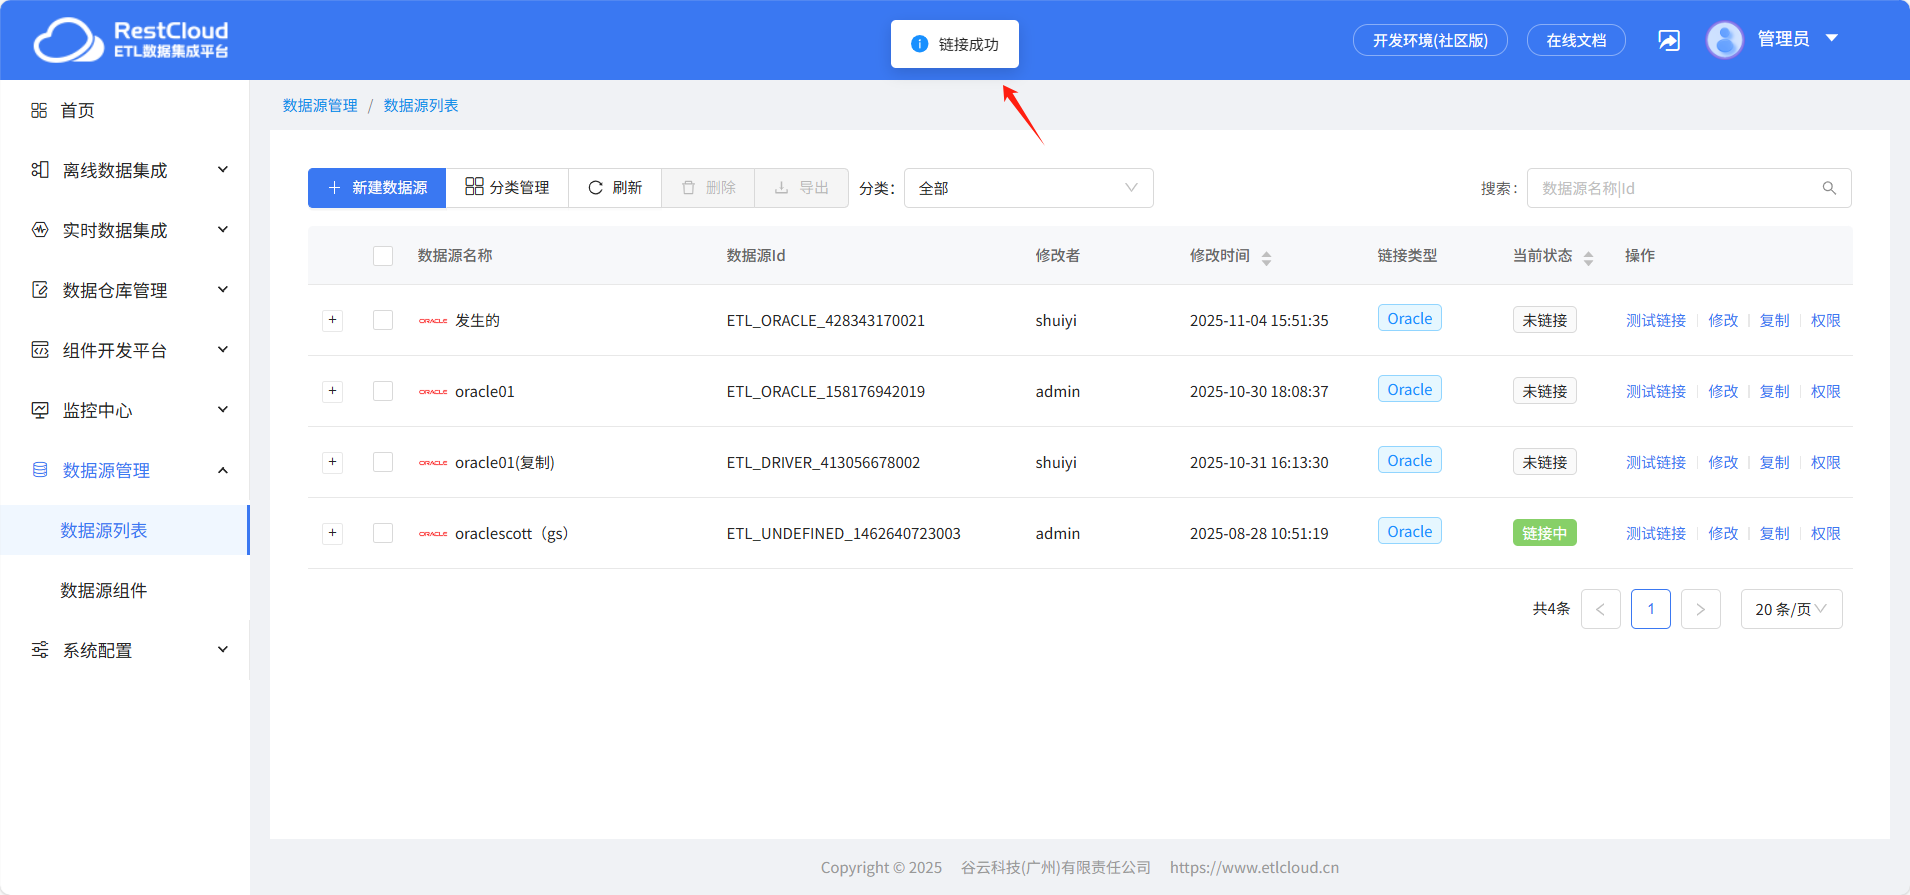Click 分类管理 button
Image resolution: width=1910 pixels, height=895 pixels.
click(x=507, y=188)
